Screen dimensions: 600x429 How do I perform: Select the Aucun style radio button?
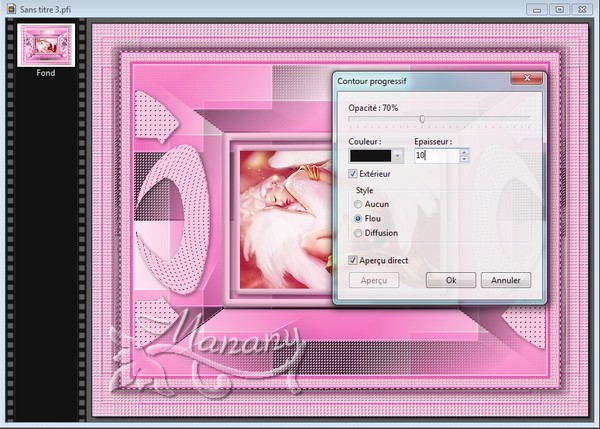(x=358, y=204)
